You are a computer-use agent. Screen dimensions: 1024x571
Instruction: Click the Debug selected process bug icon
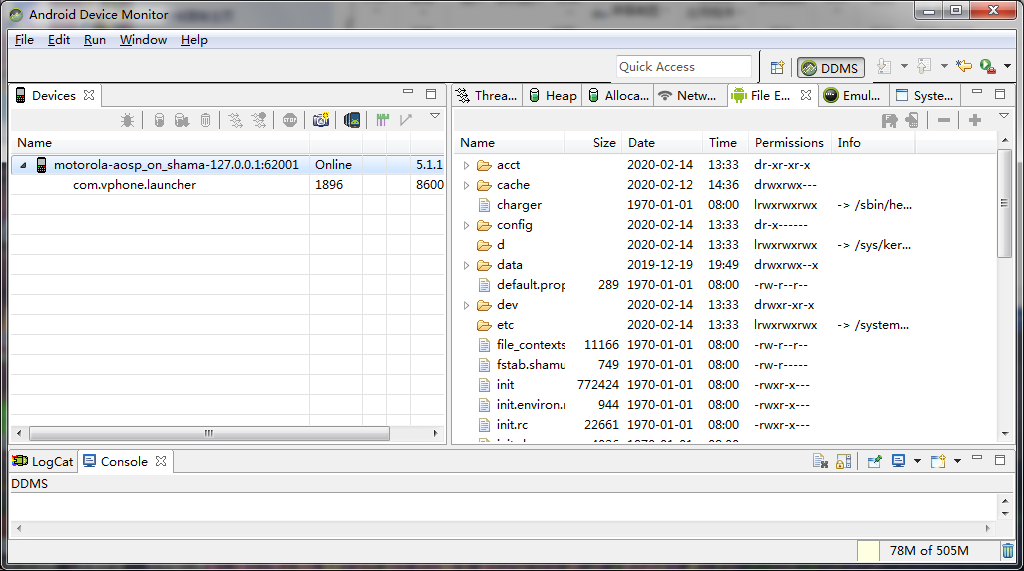pyautogui.click(x=127, y=120)
